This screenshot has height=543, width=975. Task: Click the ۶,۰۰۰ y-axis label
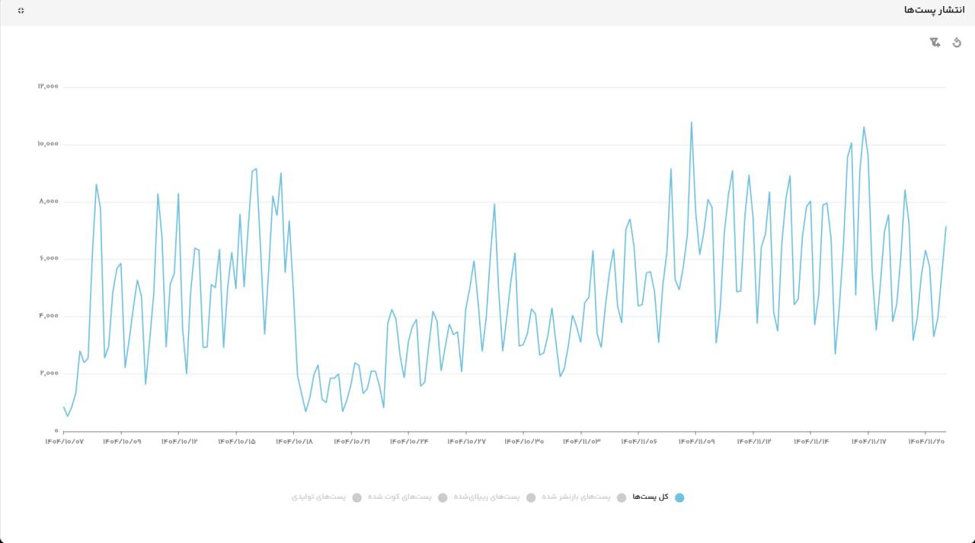click(49, 258)
